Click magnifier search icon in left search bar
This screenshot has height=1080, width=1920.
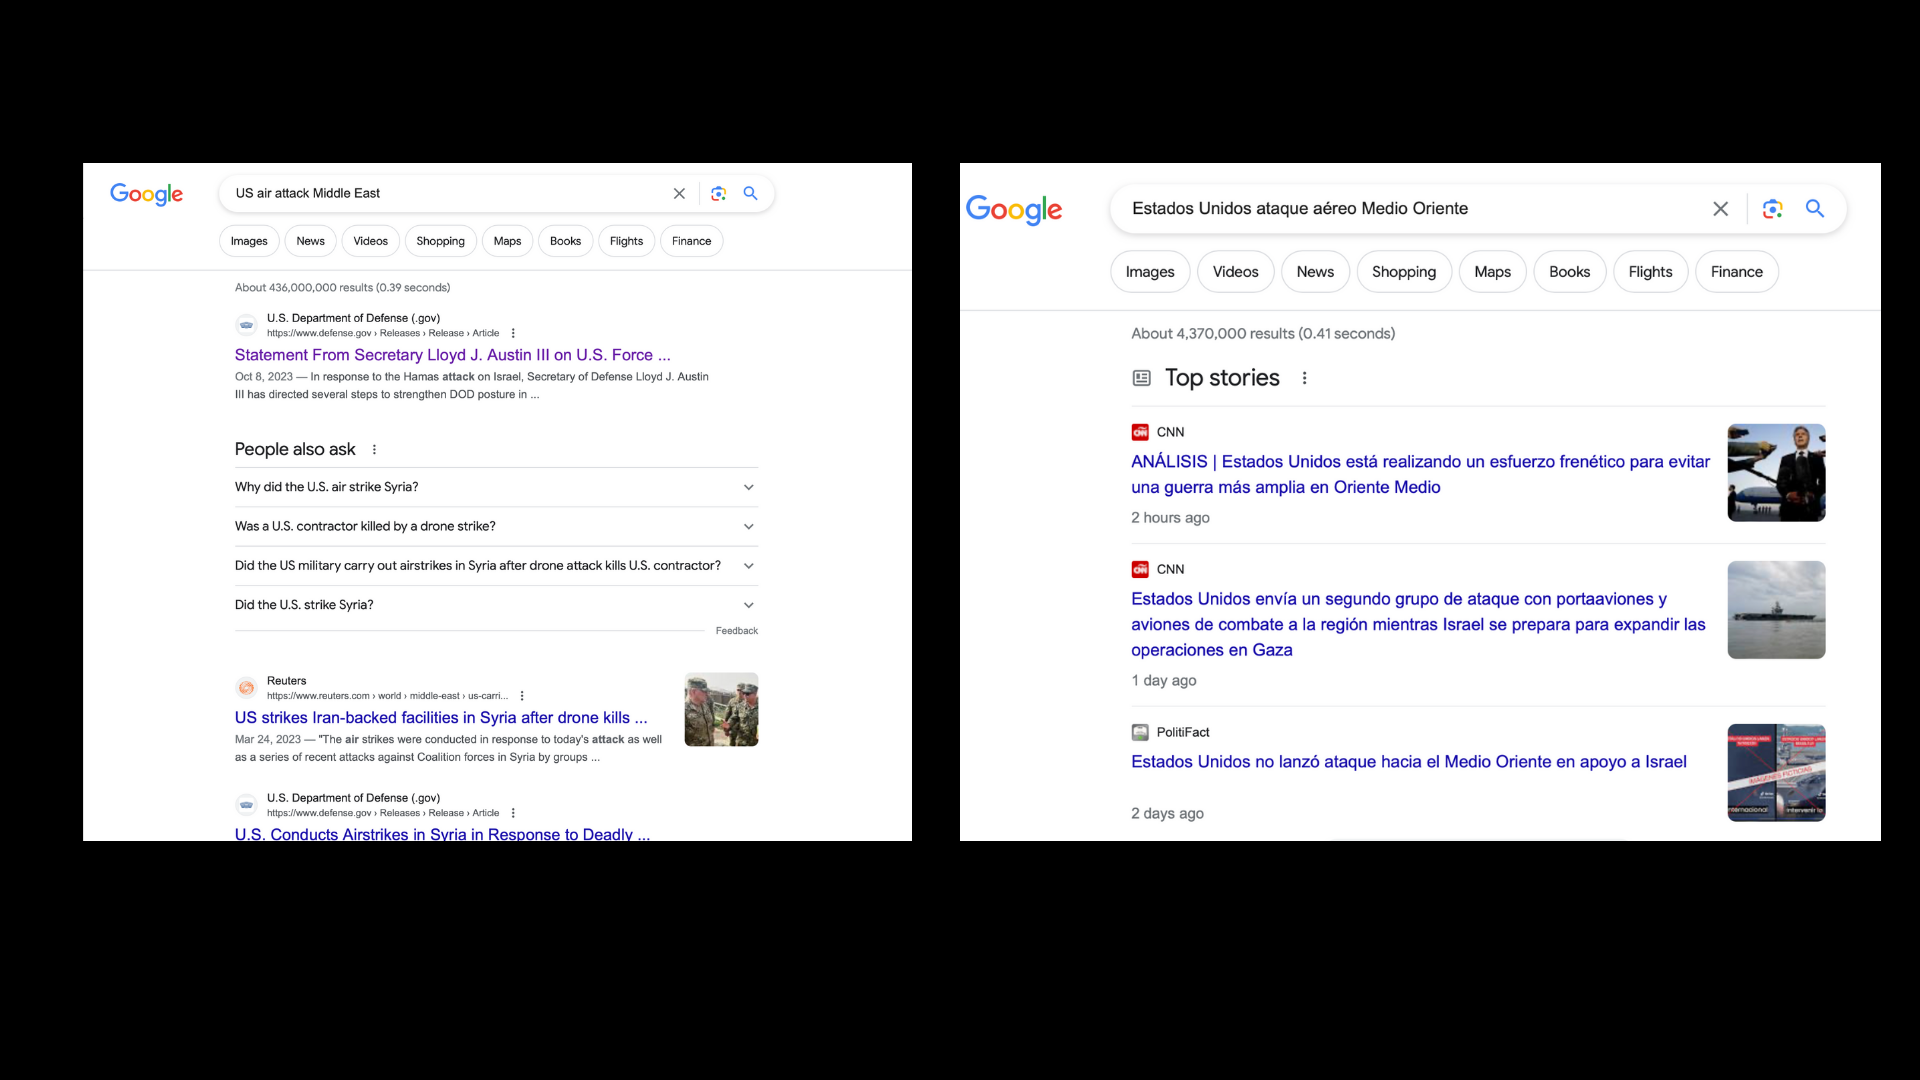click(x=751, y=194)
